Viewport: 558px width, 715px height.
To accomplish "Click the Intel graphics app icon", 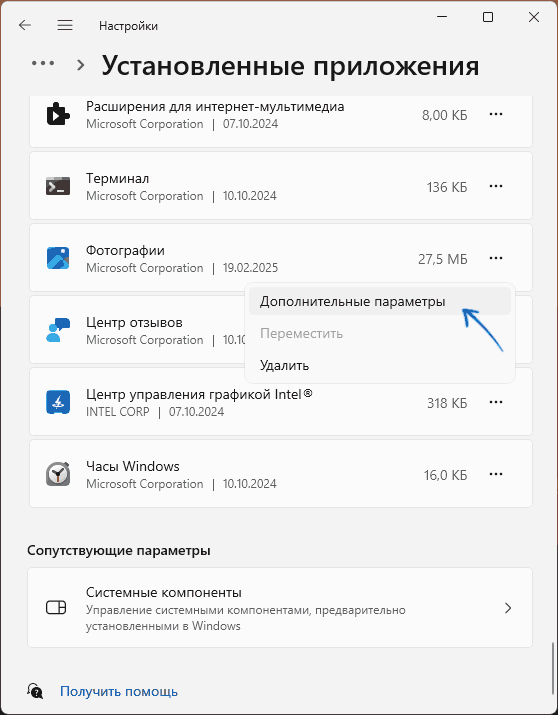I will (x=58, y=402).
